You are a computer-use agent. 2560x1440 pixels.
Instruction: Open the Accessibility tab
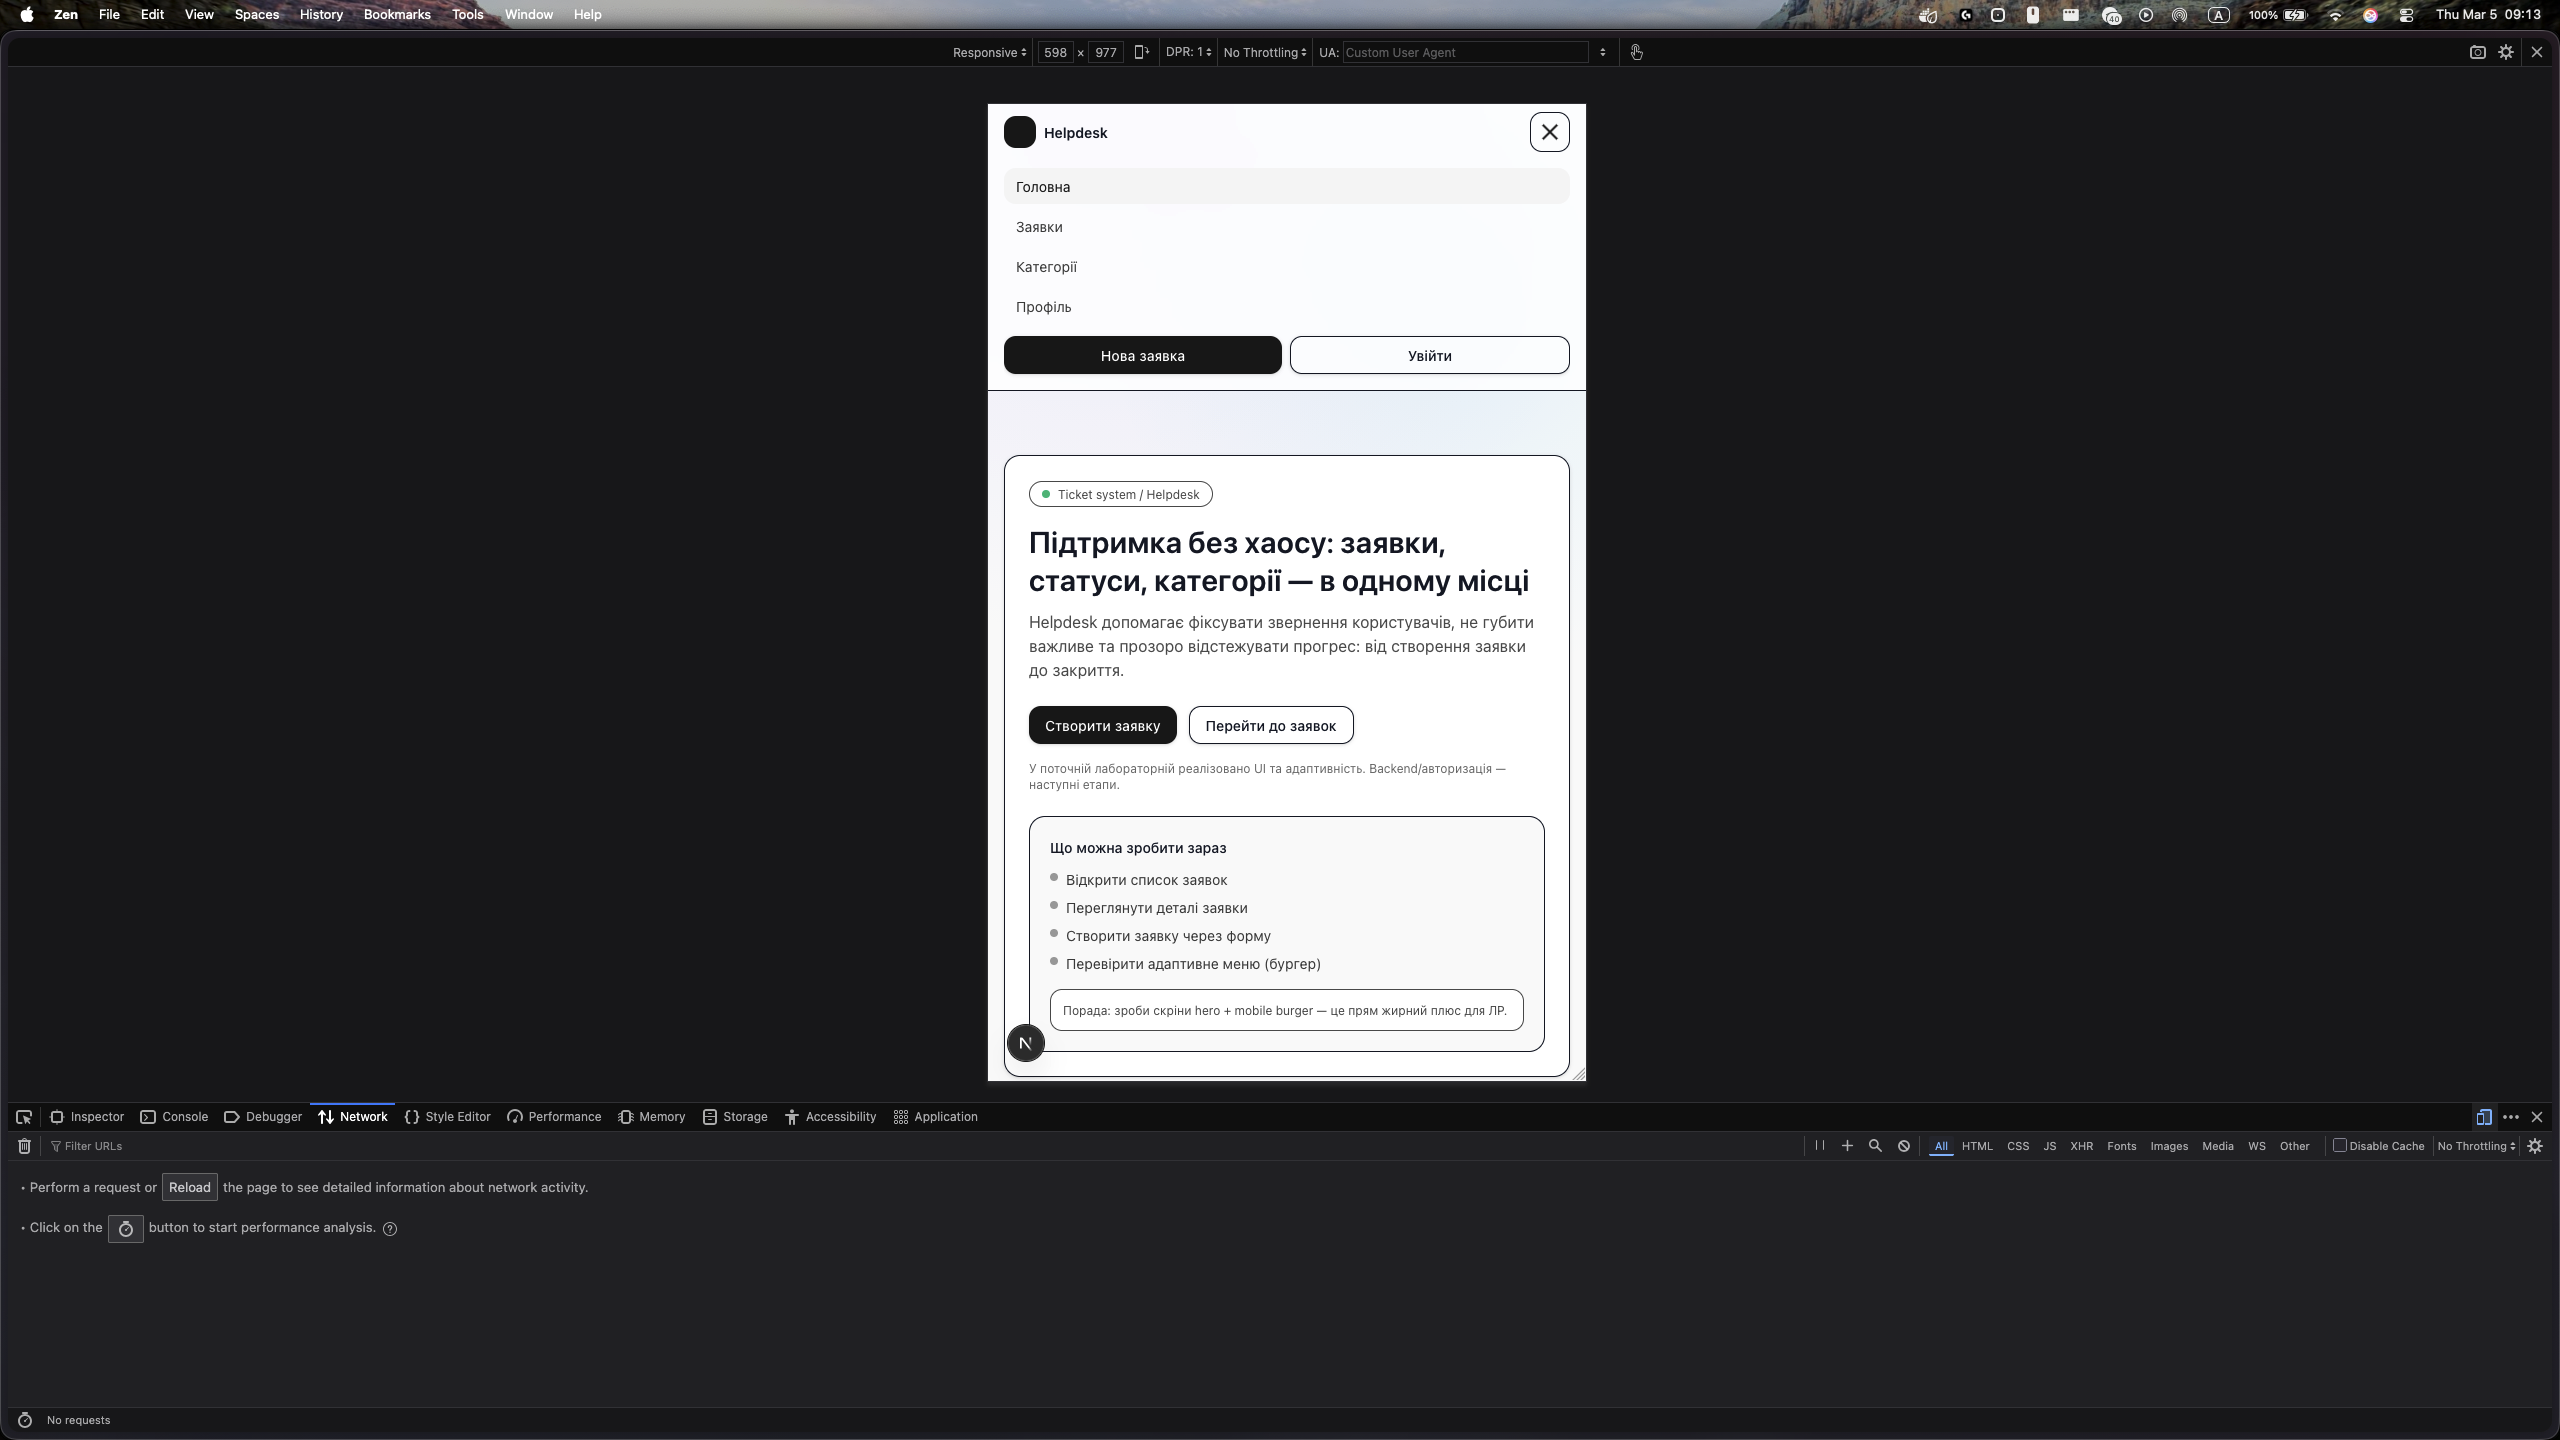click(x=830, y=1117)
